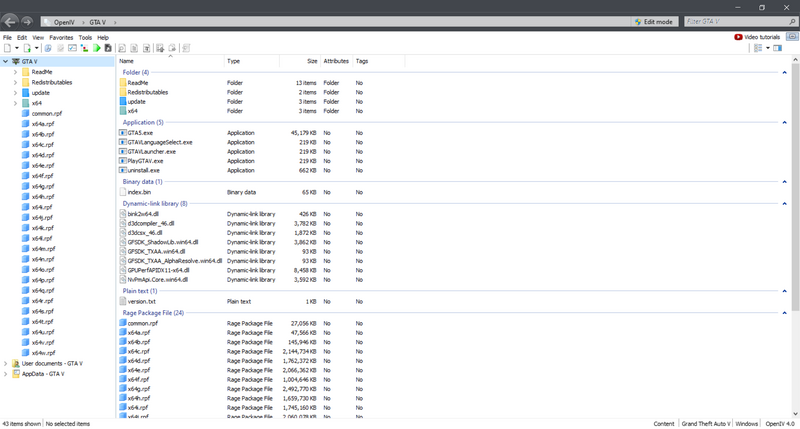Collapse the Folder (4) group
This screenshot has width=800, height=429.
784,72
